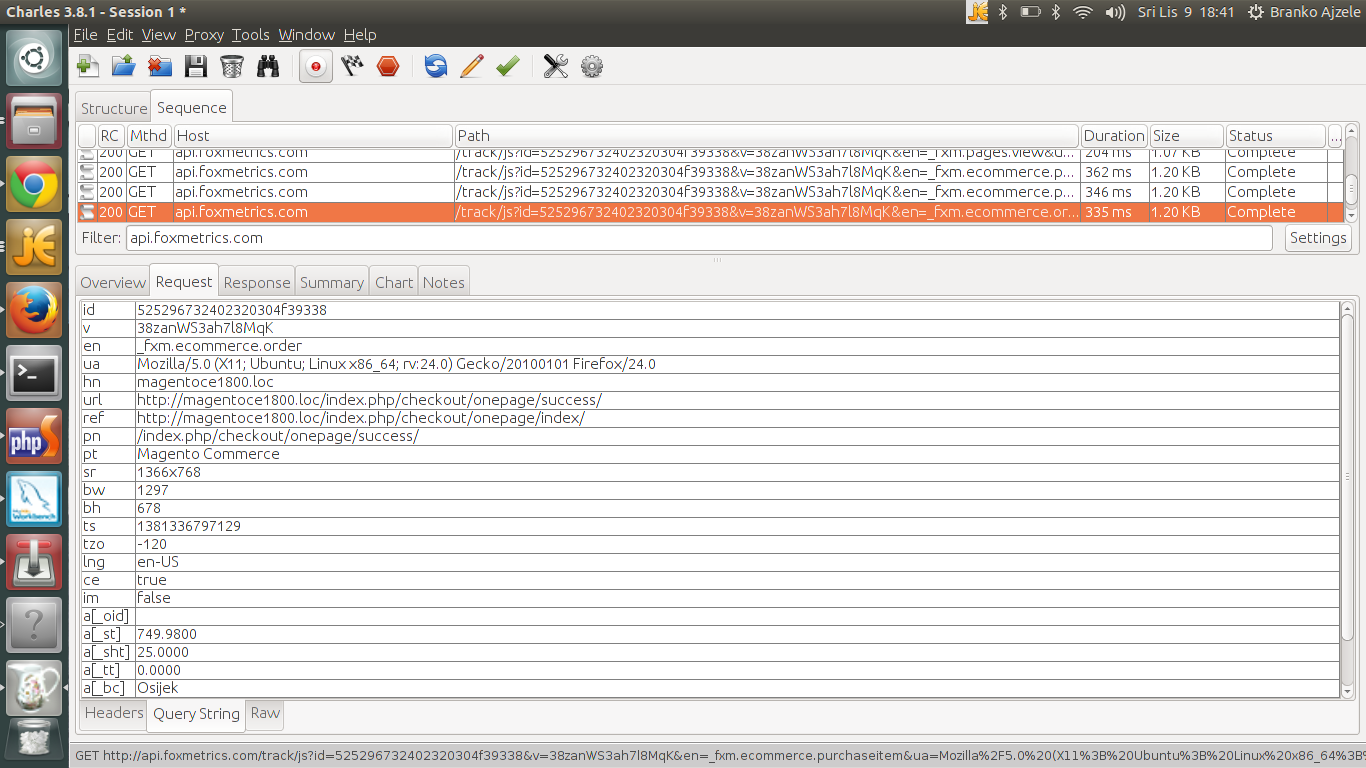Viewport: 1366px width, 768px height.
Task: Select the Request tab
Action: (184, 282)
